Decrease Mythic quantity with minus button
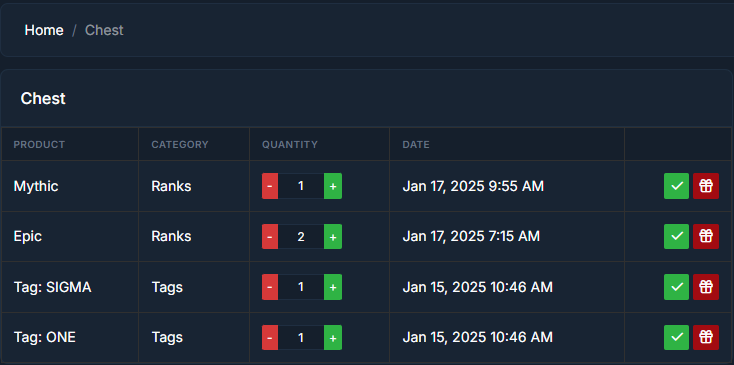The image size is (734, 365). click(x=270, y=186)
